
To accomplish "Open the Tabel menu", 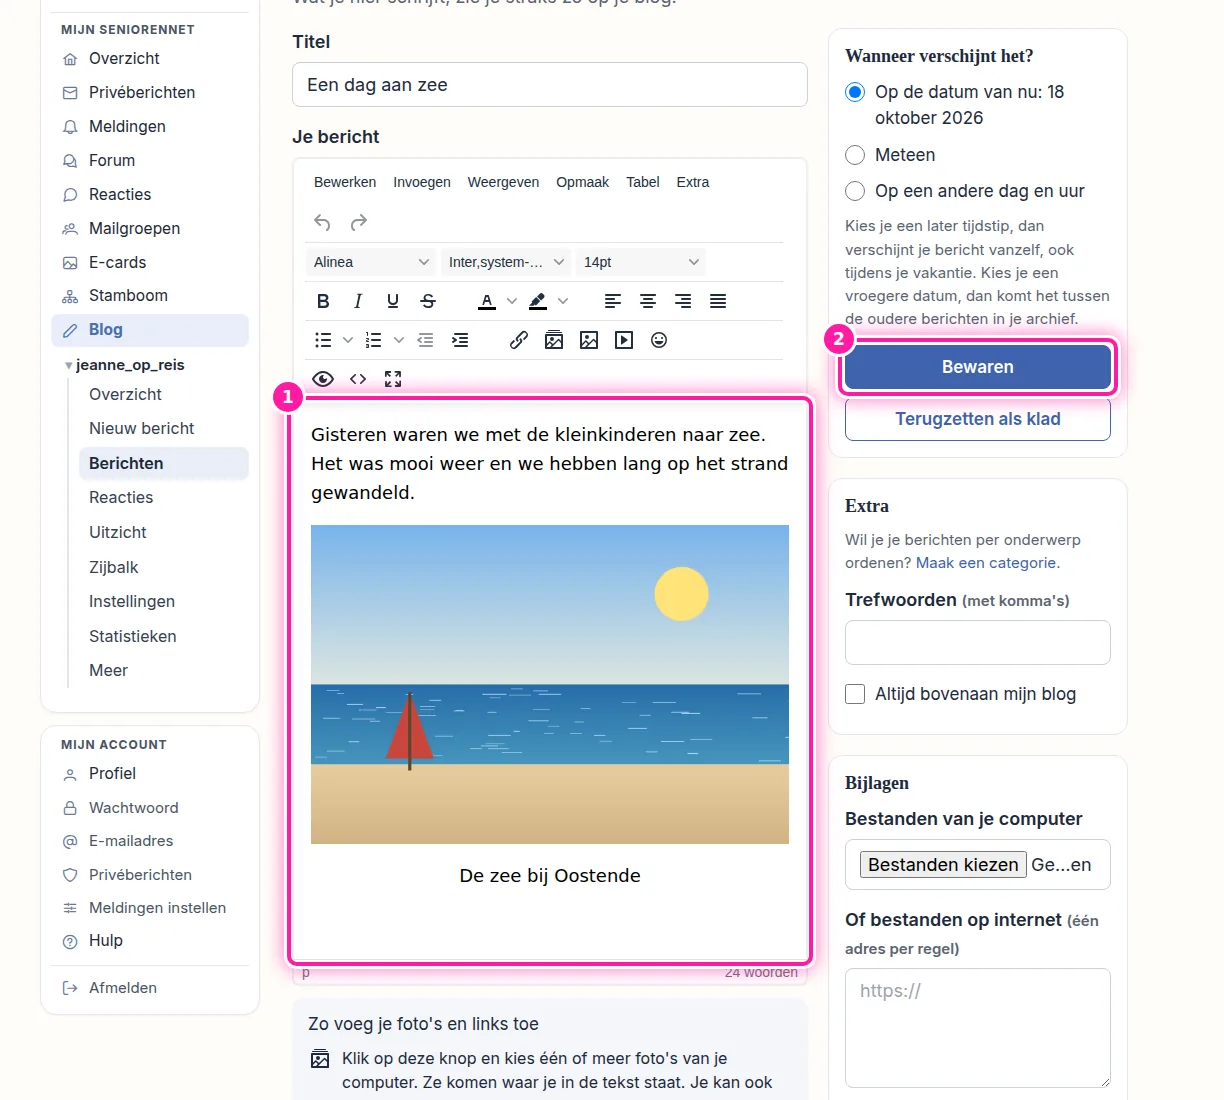I will click(643, 182).
